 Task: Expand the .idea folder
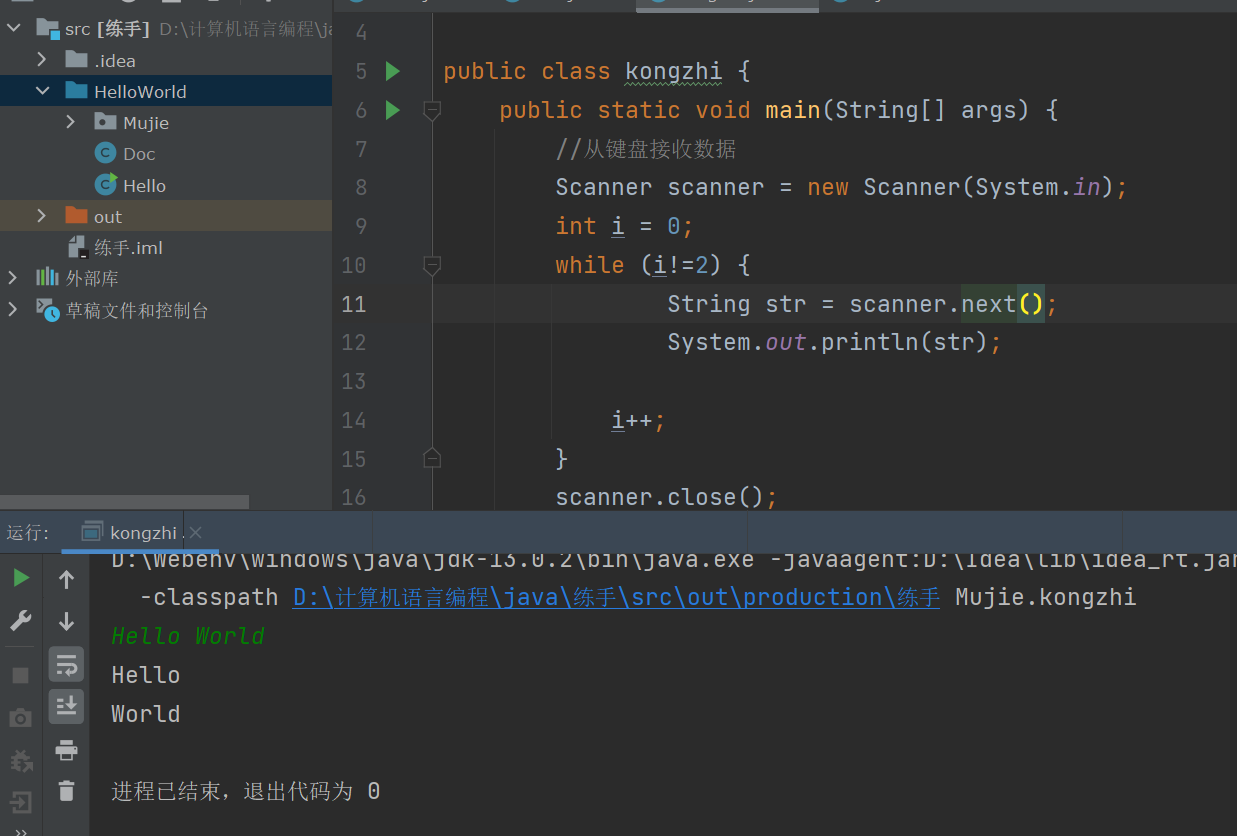point(42,60)
